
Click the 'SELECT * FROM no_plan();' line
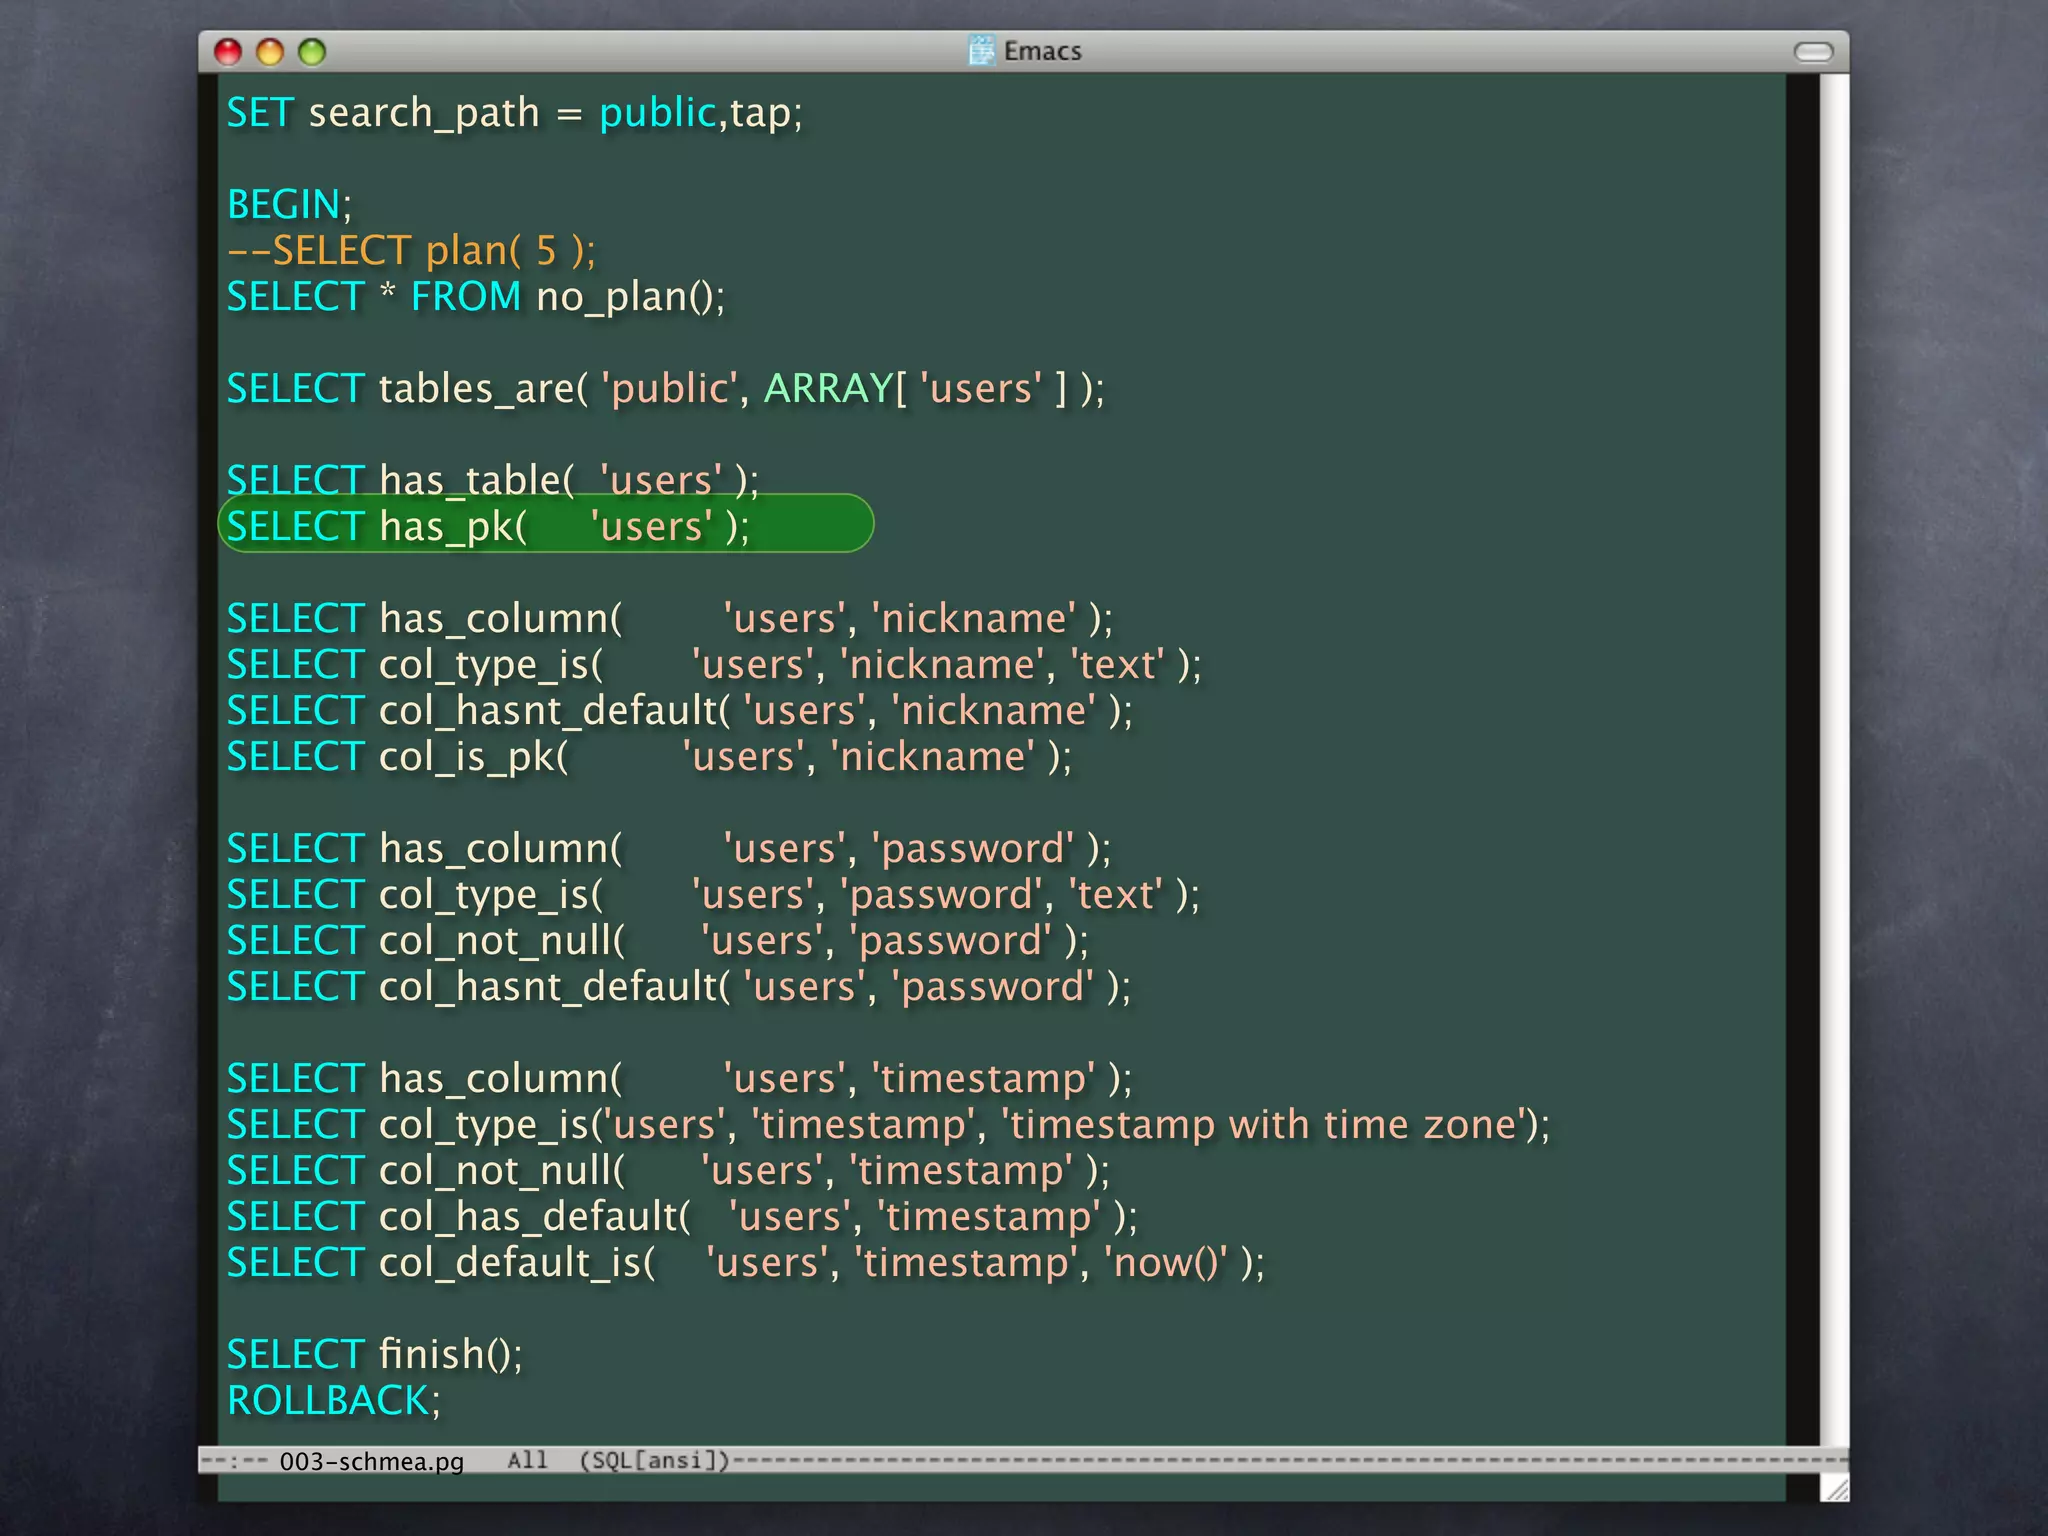click(476, 297)
